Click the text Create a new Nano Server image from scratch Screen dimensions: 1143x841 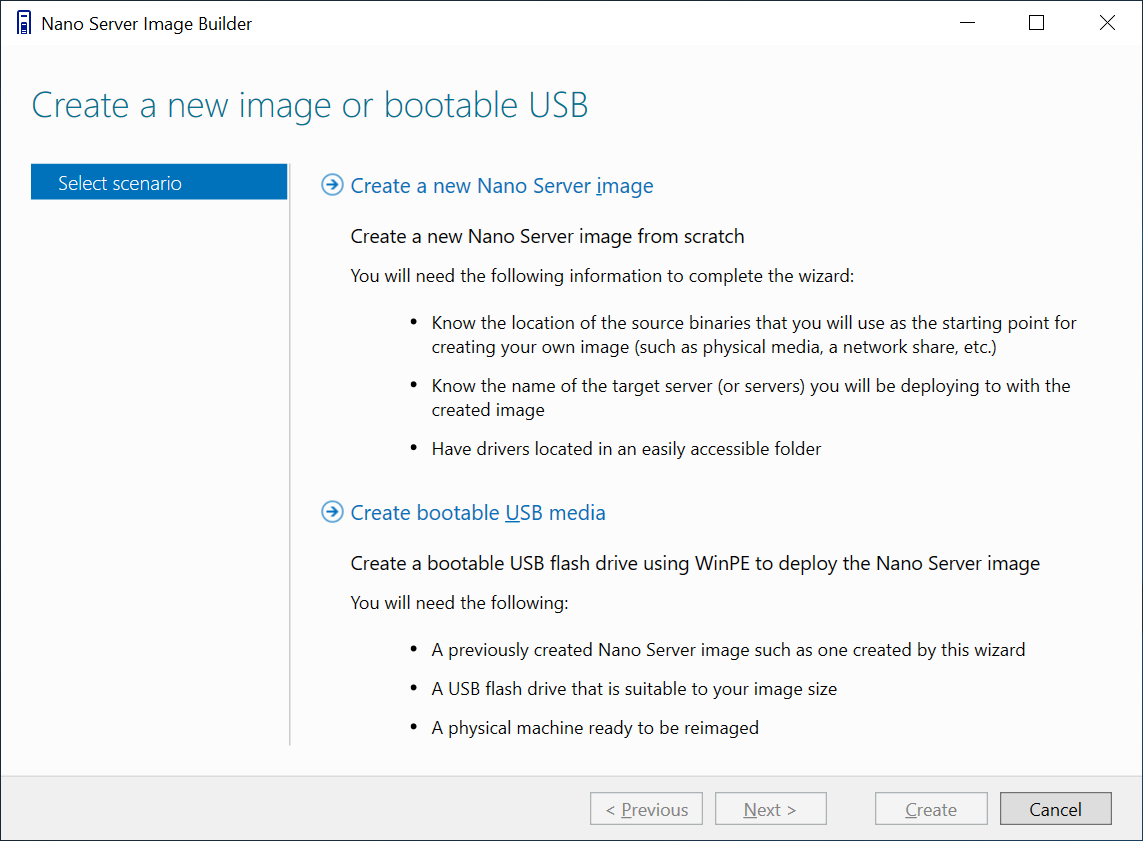tap(547, 237)
